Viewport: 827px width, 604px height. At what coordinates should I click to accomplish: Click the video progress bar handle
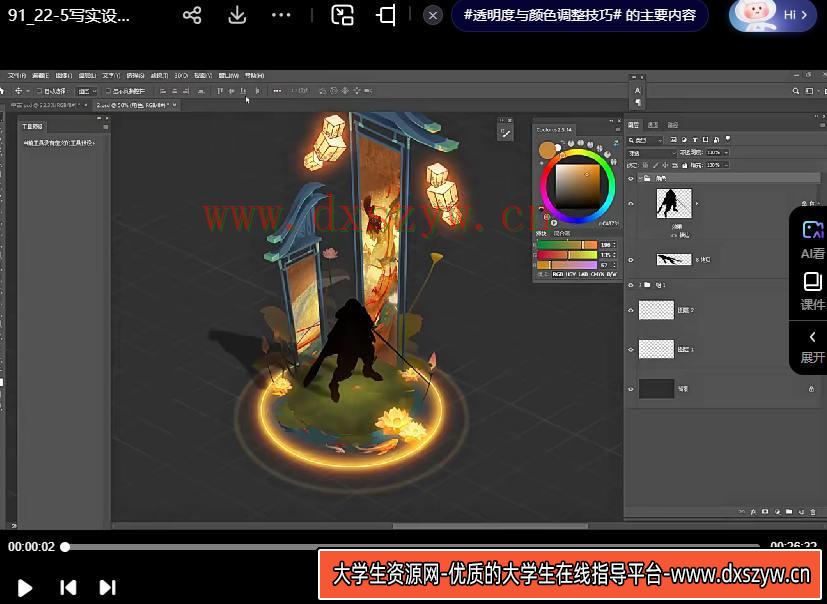65,547
